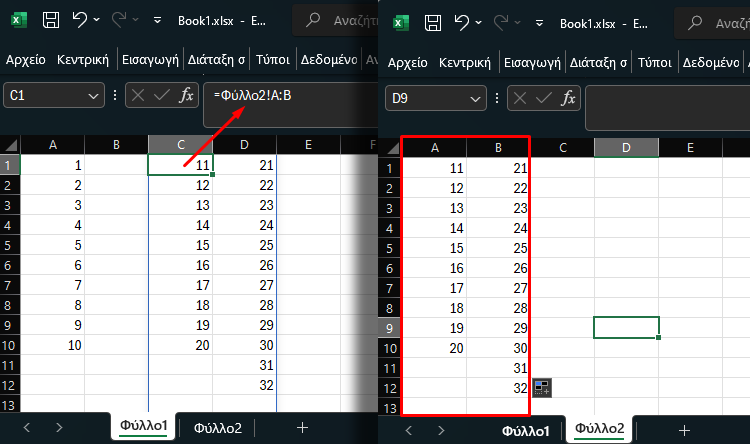This screenshot has width=750, height=444.
Task: Open Κεντρική tab in left window
Action: [83, 60]
